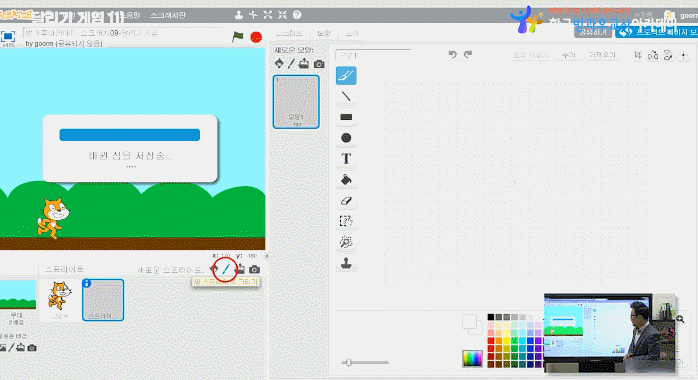698x380 pixels.
Task: Clear all (모두 지우기) in paint editor
Action: coord(530,55)
